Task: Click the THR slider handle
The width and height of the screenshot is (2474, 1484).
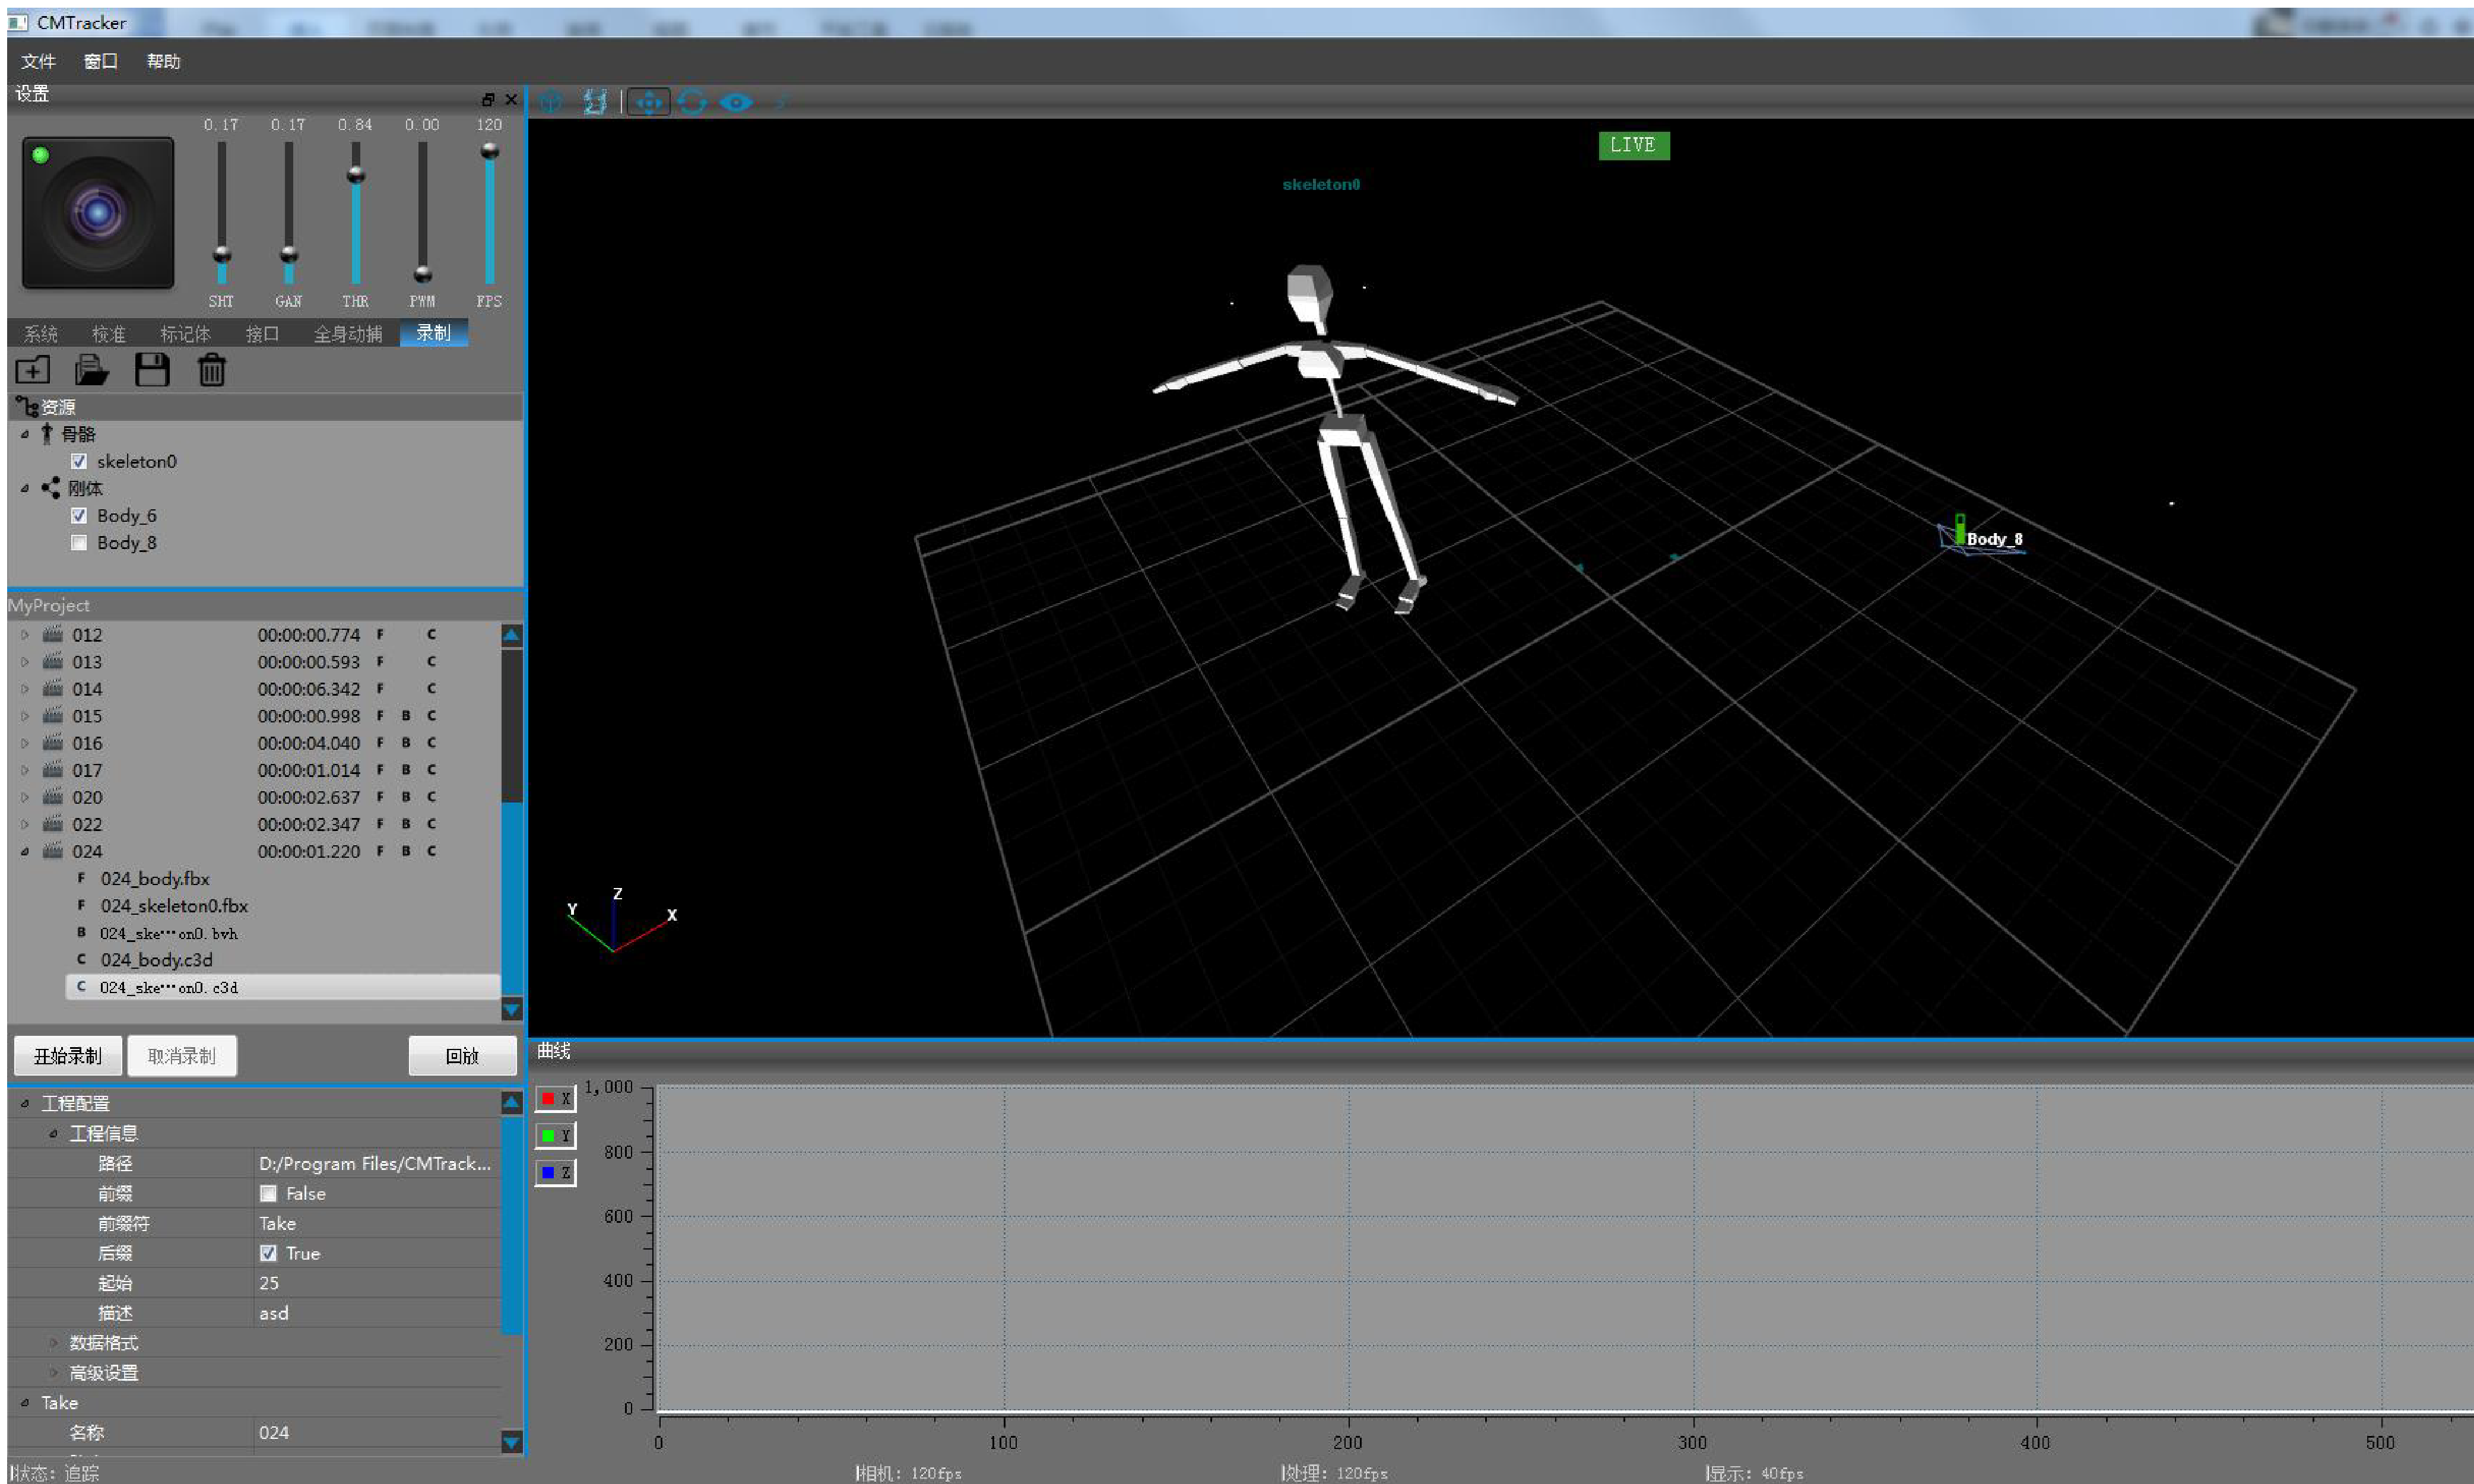Action: [x=356, y=175]
